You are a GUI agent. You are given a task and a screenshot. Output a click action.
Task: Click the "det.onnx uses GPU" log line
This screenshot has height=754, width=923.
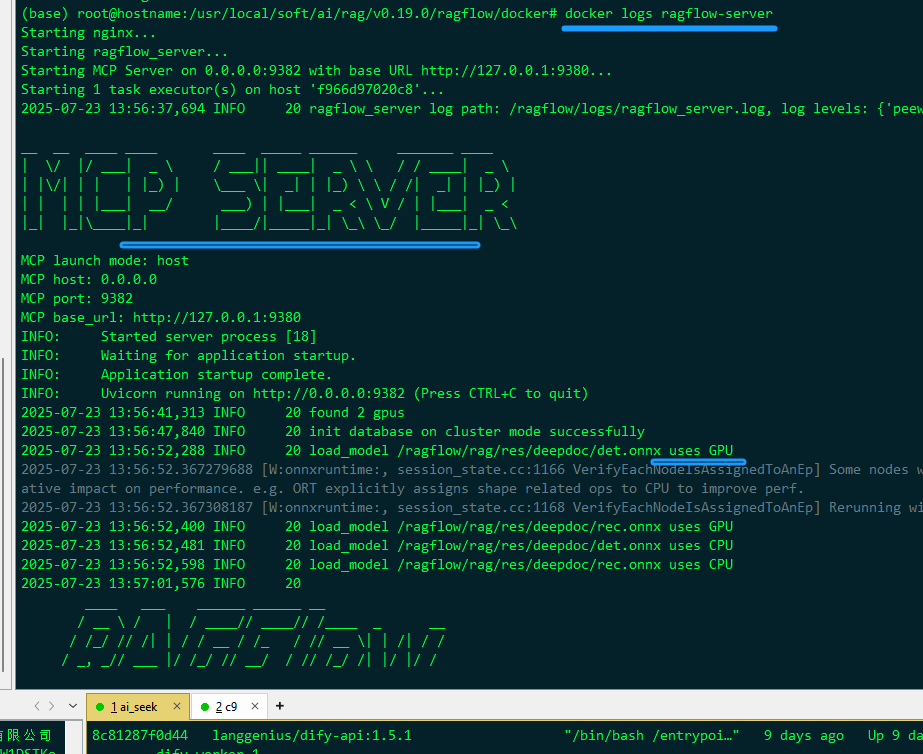tap(377, 450)
